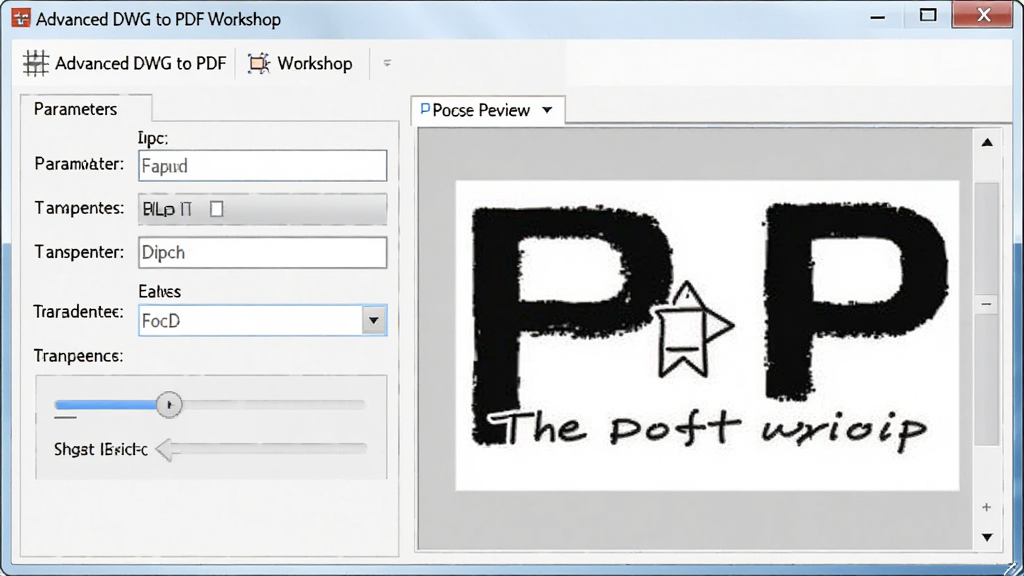The width and height of the screenshot is (1024, 576).
Task: Minimize the Advanced DWG to PDF Workshop window
Action: [x=878, y=16]
